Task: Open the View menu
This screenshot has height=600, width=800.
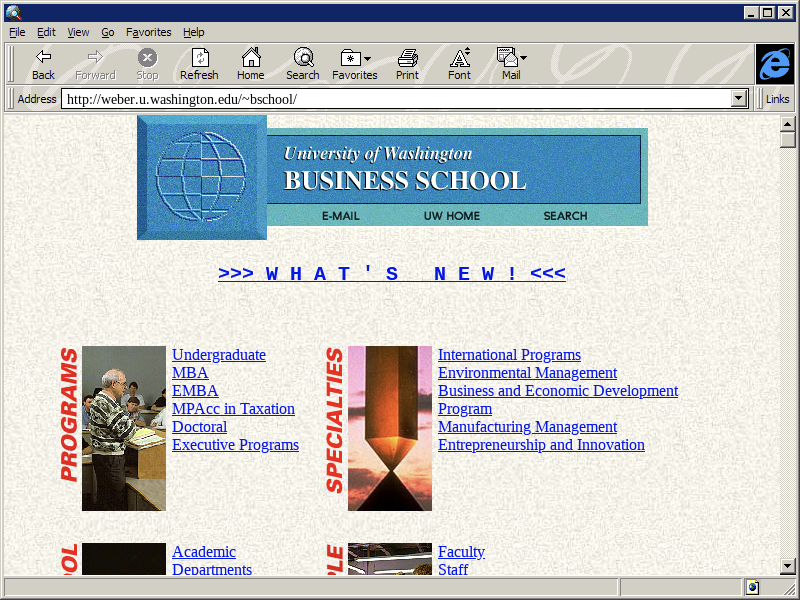Action: coord(78,32)
